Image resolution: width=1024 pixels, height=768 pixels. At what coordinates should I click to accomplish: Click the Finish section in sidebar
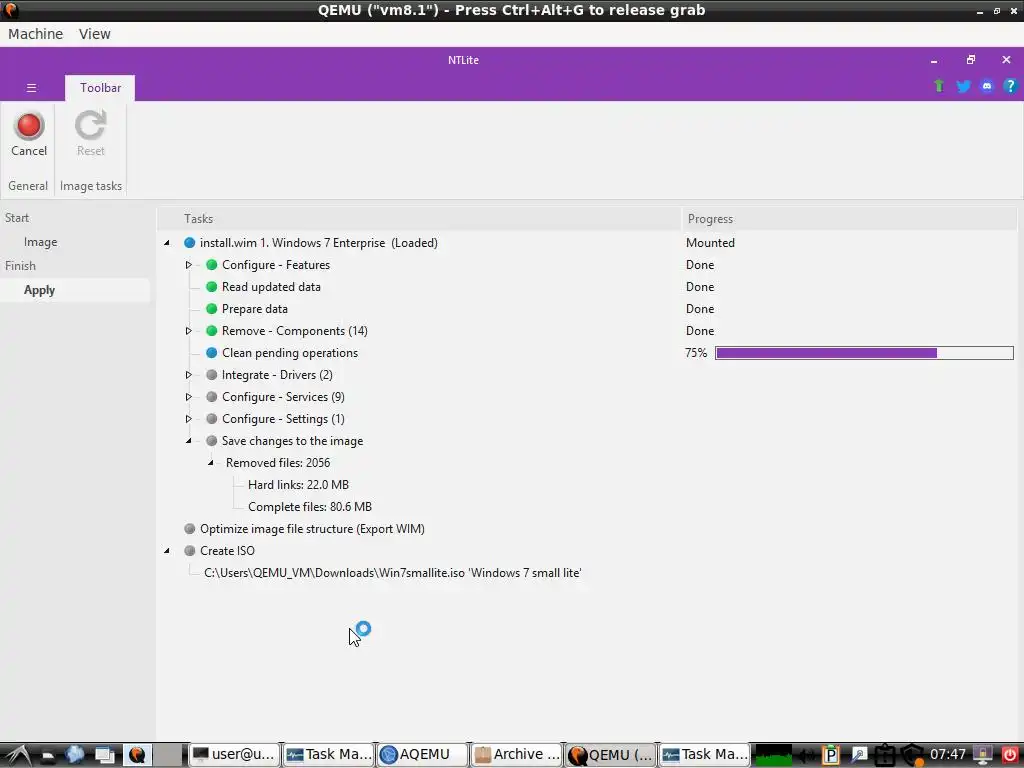pos(20,266)
